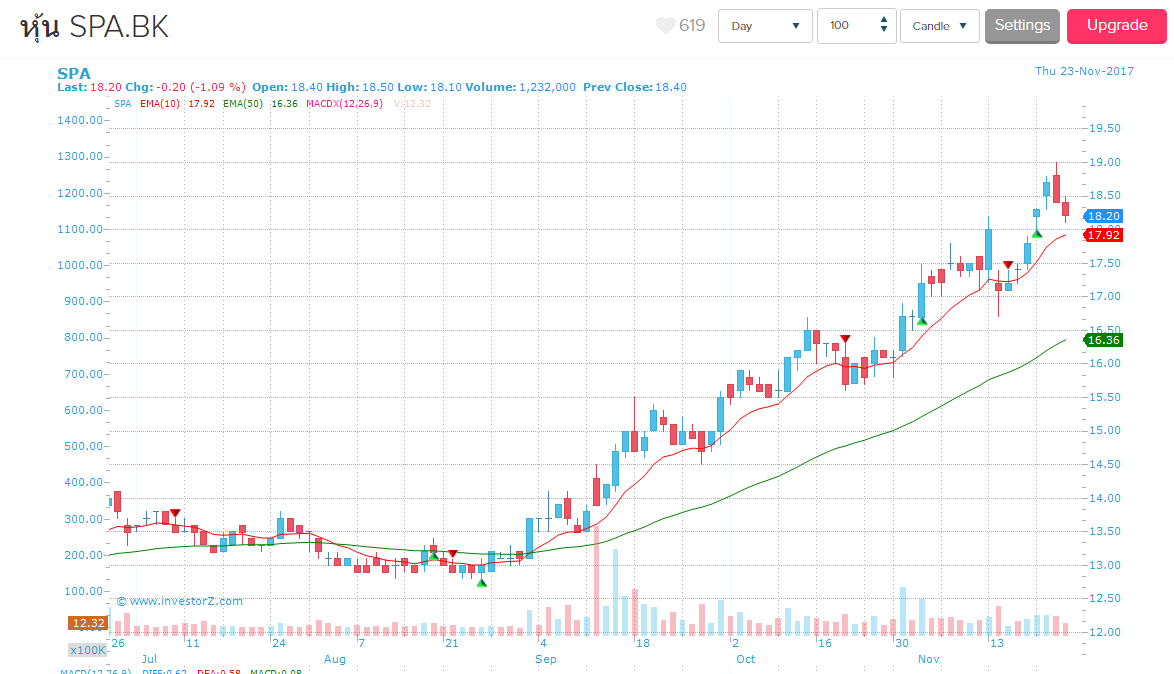
Task: Click the x100K volume scale label
Action: click(x=88, y=650)
